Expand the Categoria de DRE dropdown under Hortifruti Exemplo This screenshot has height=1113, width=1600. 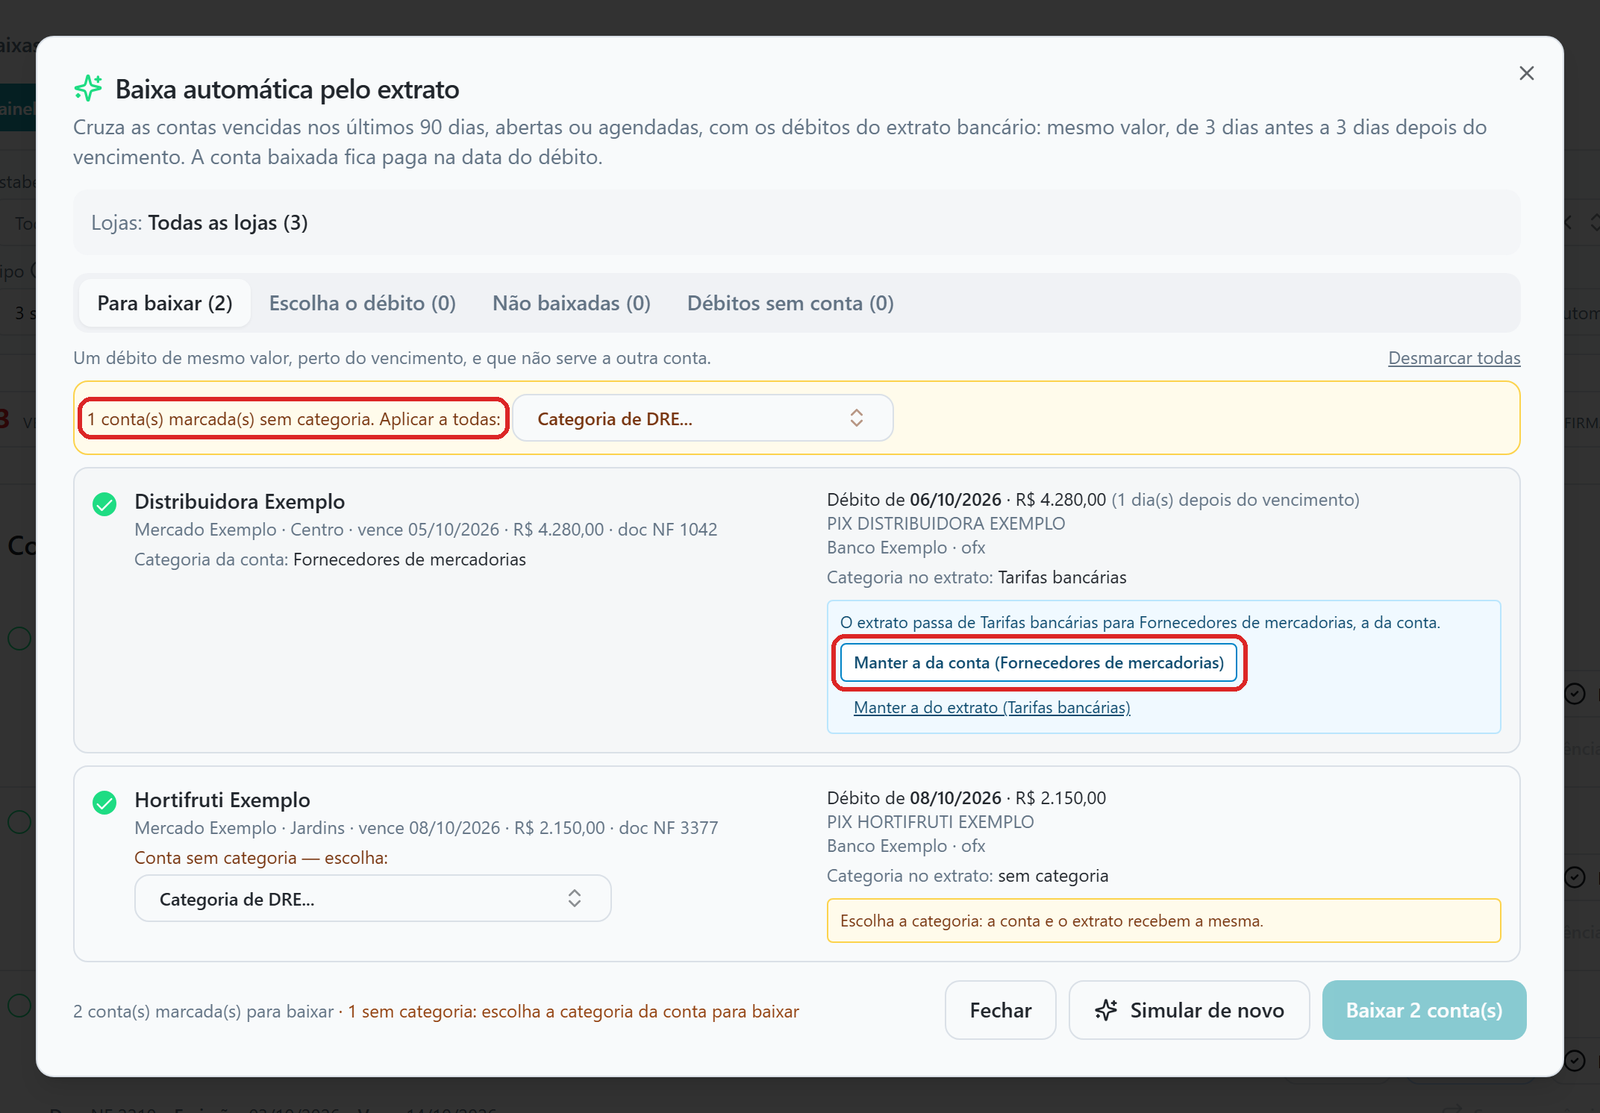[x=373, y=899]
